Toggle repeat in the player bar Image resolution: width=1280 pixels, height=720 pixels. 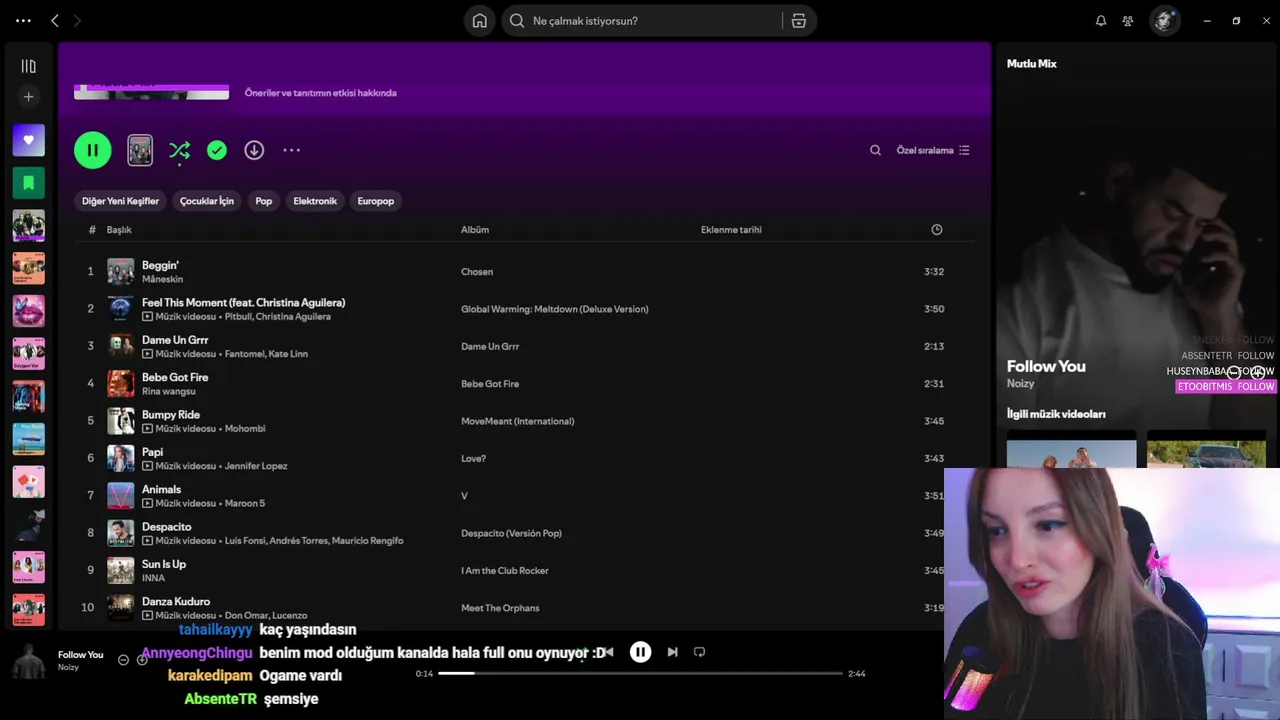pyautogui.click(x=699, y=652)
